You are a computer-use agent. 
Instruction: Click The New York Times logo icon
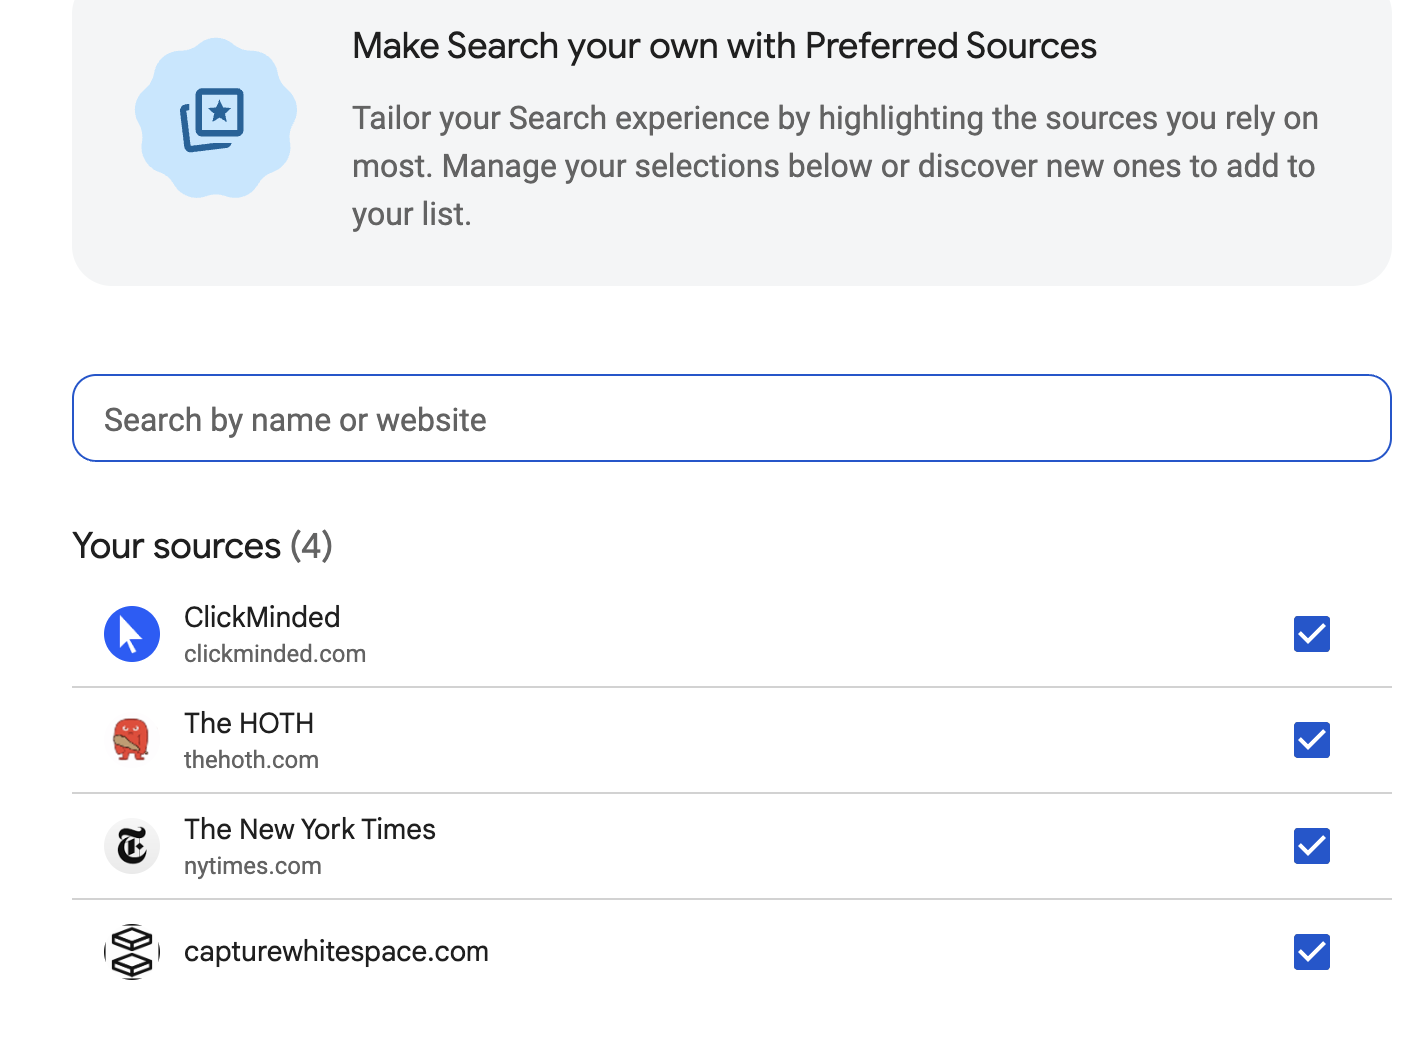click(x=132, y=846)
